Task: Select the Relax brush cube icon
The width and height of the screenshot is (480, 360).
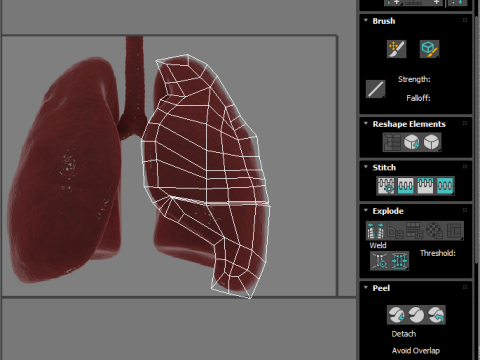Action: coord(429,49)
